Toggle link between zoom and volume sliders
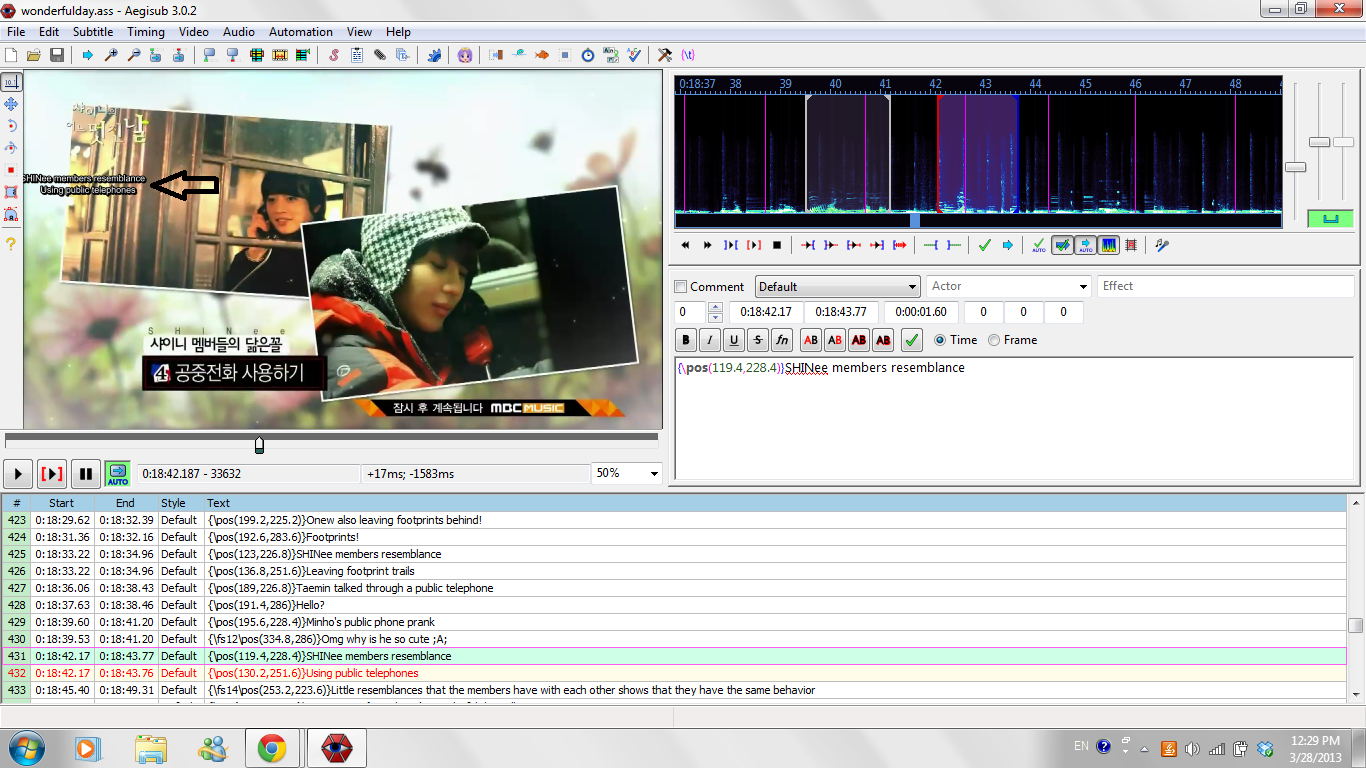The height and width of the screenshot is (768, 1366). click(1330, 218)
